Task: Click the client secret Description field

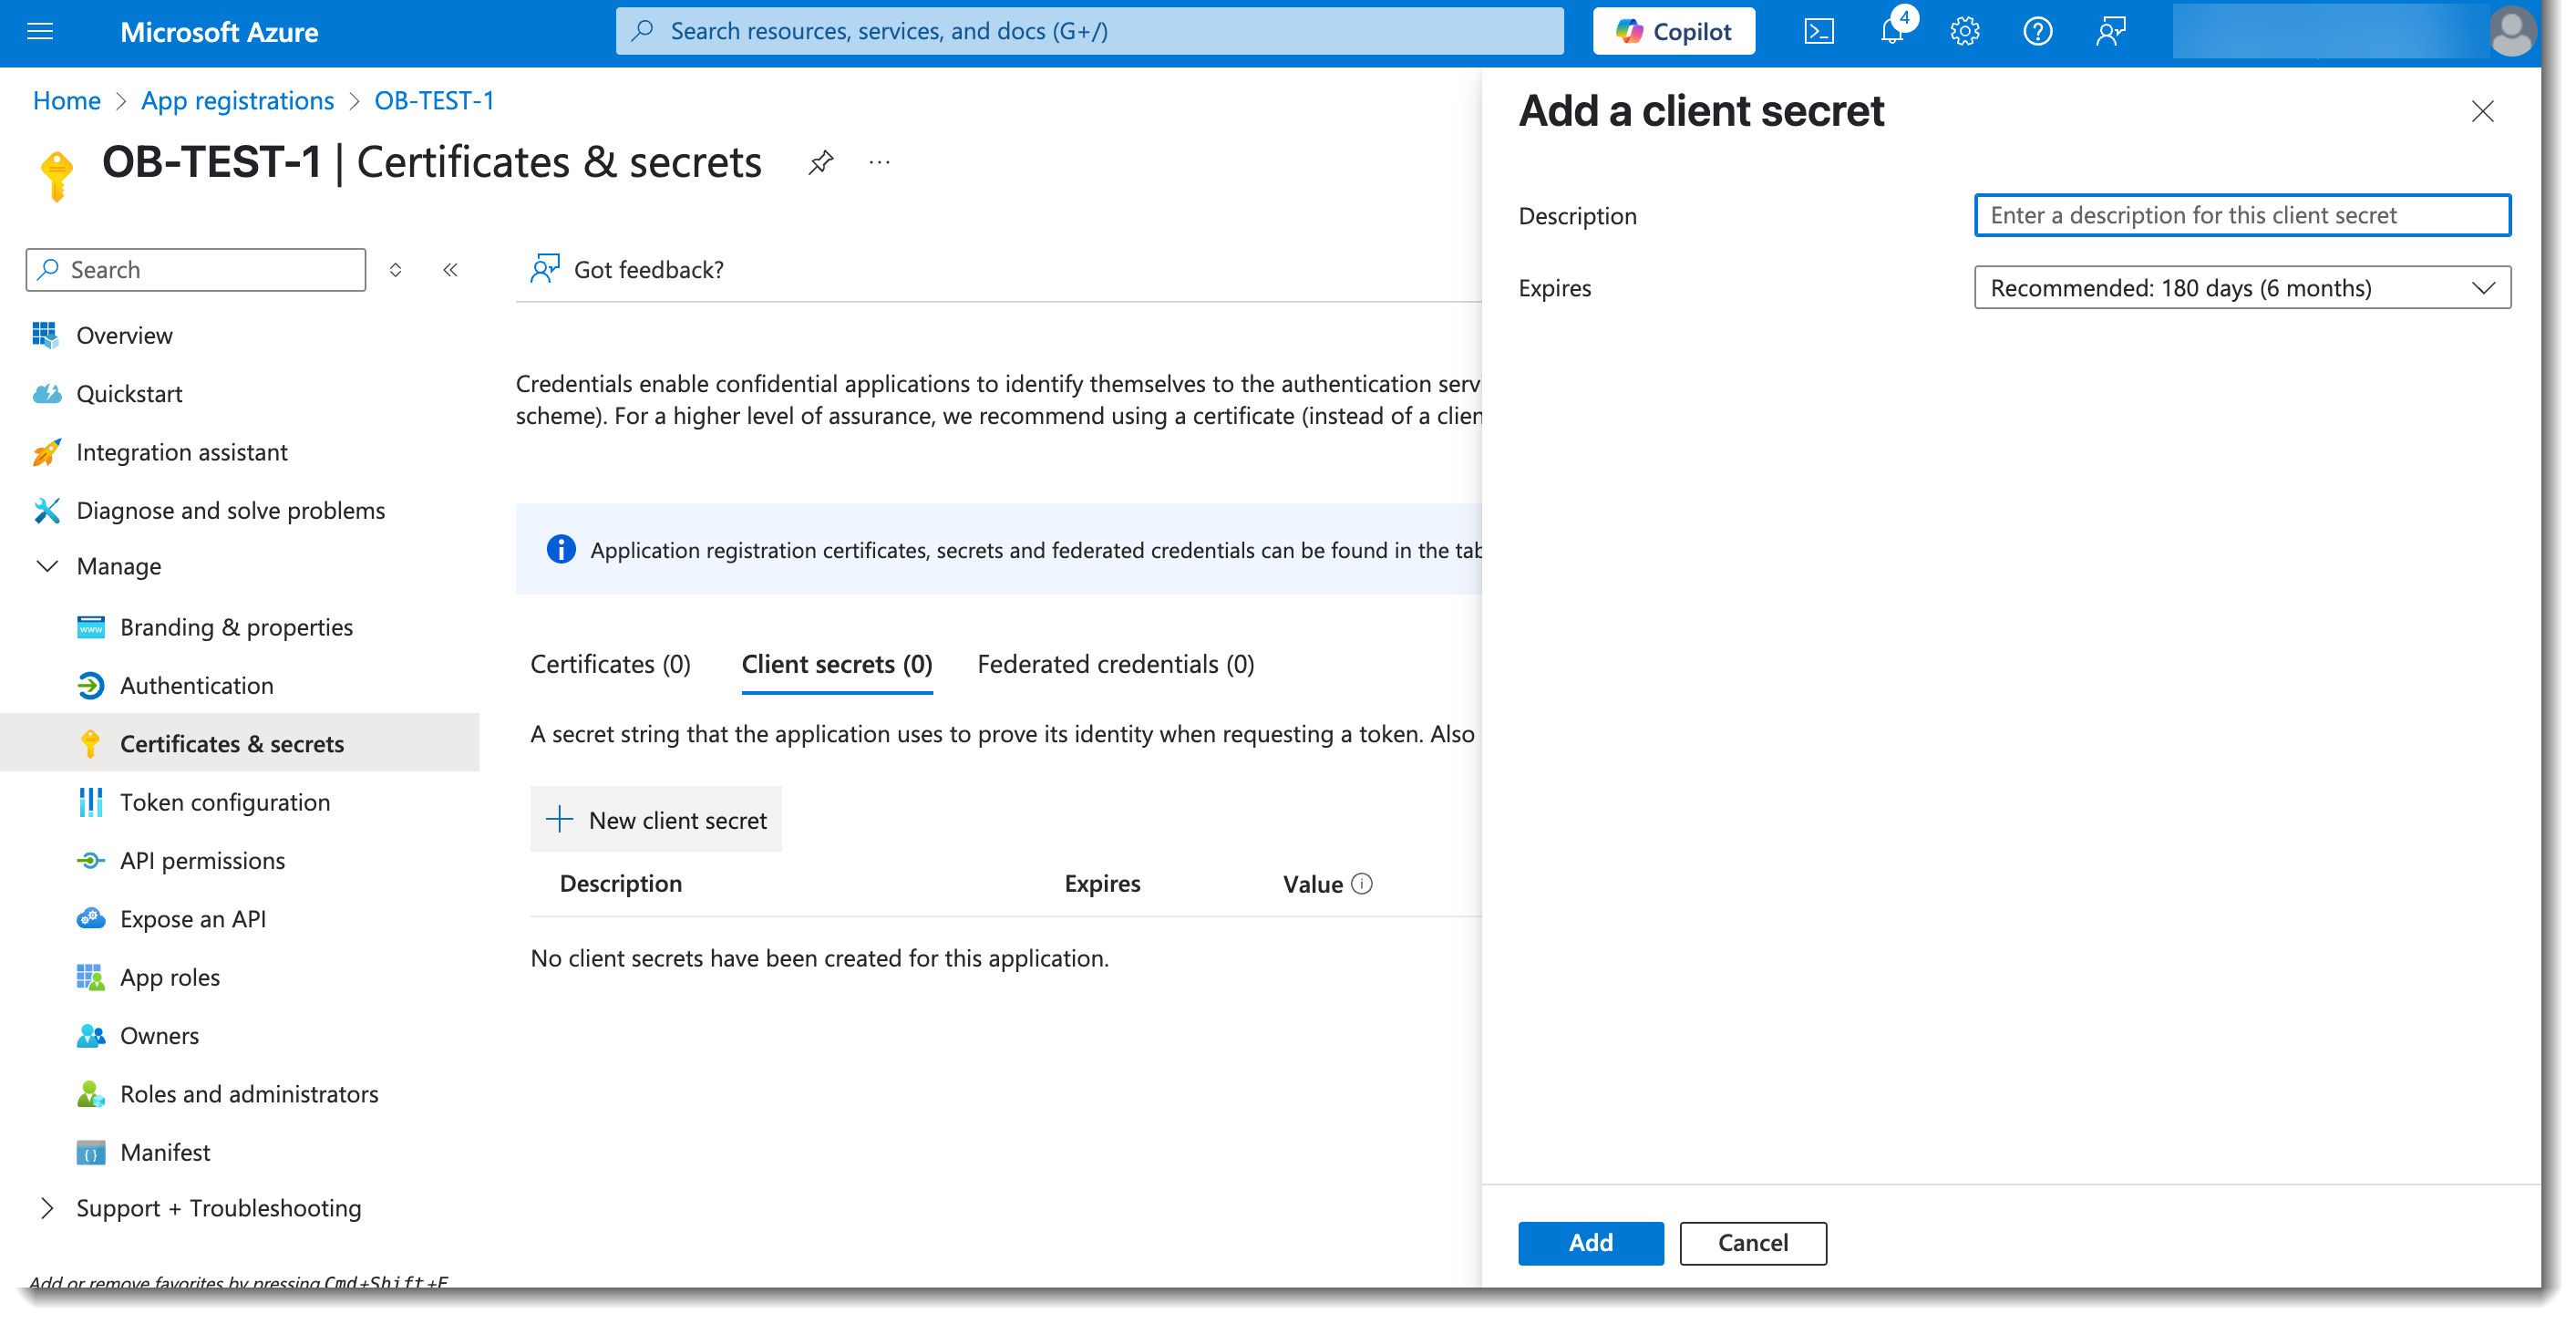Action: 2241,215
